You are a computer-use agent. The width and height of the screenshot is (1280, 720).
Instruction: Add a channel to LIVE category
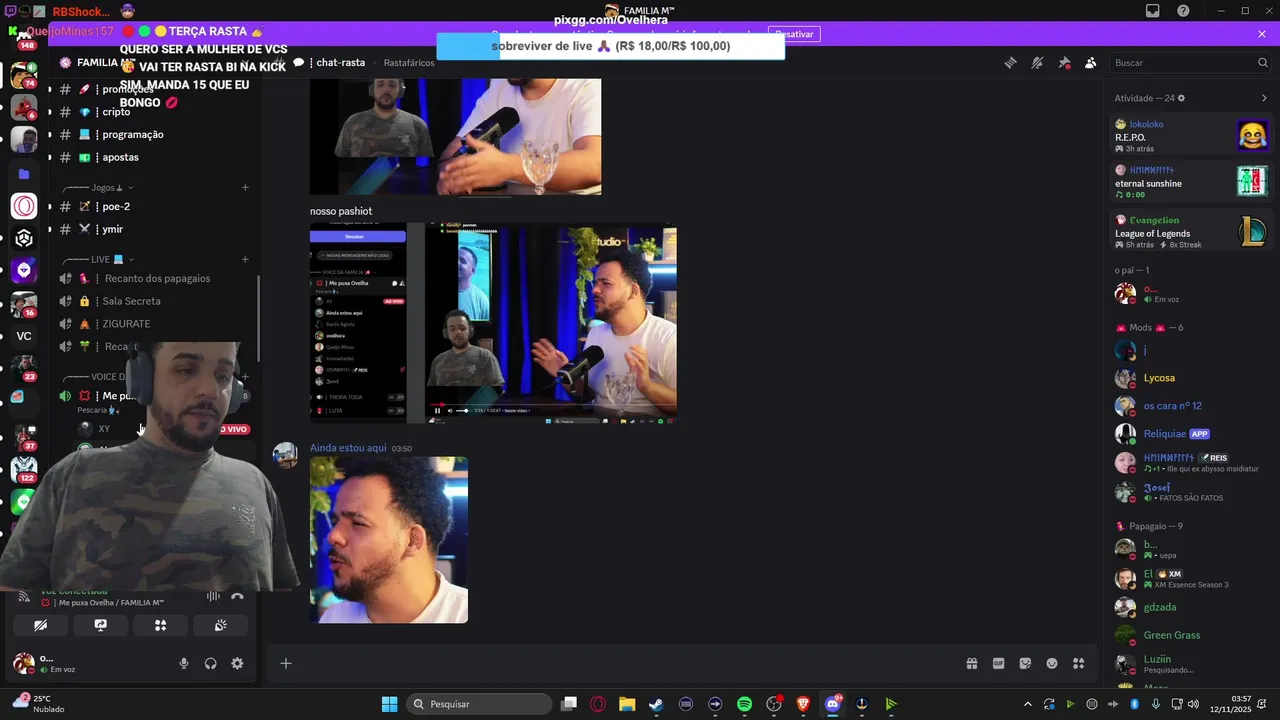[x=245, y=260]
